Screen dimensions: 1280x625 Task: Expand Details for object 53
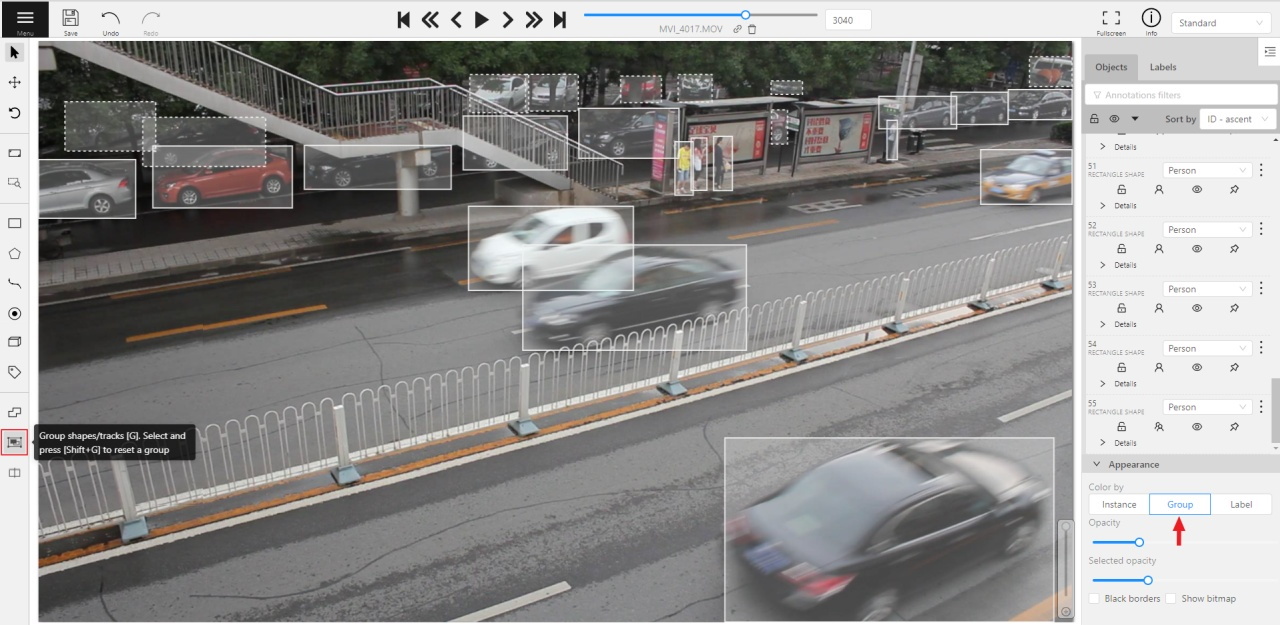click(x=1104, y=324)
